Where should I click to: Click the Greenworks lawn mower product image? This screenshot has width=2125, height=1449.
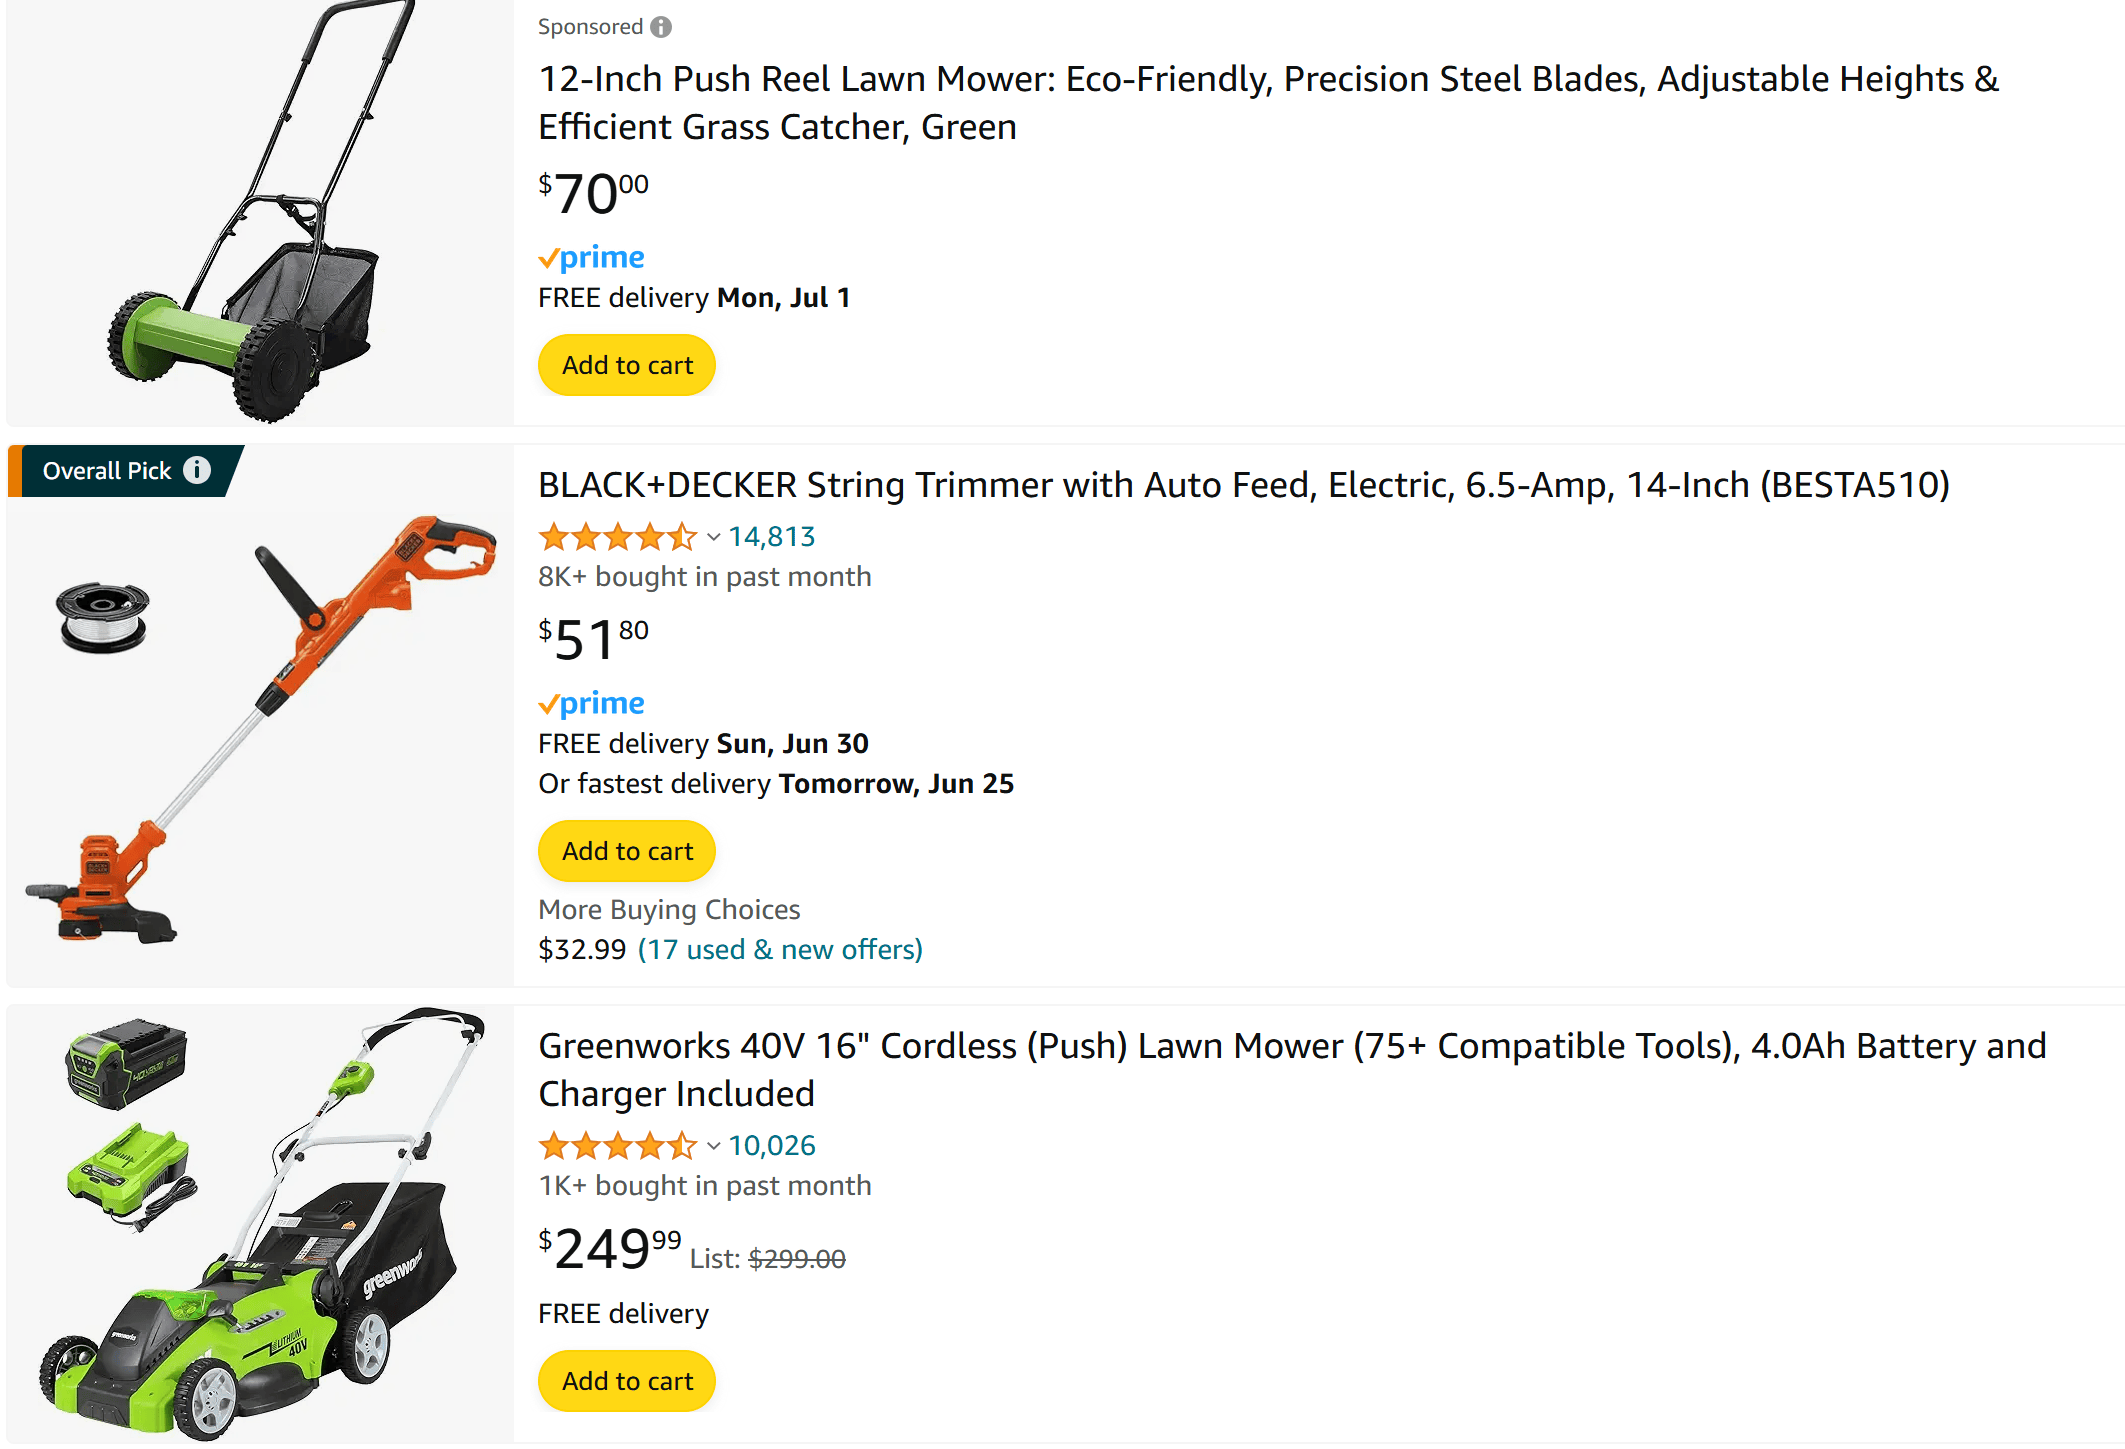[260, 1224]
